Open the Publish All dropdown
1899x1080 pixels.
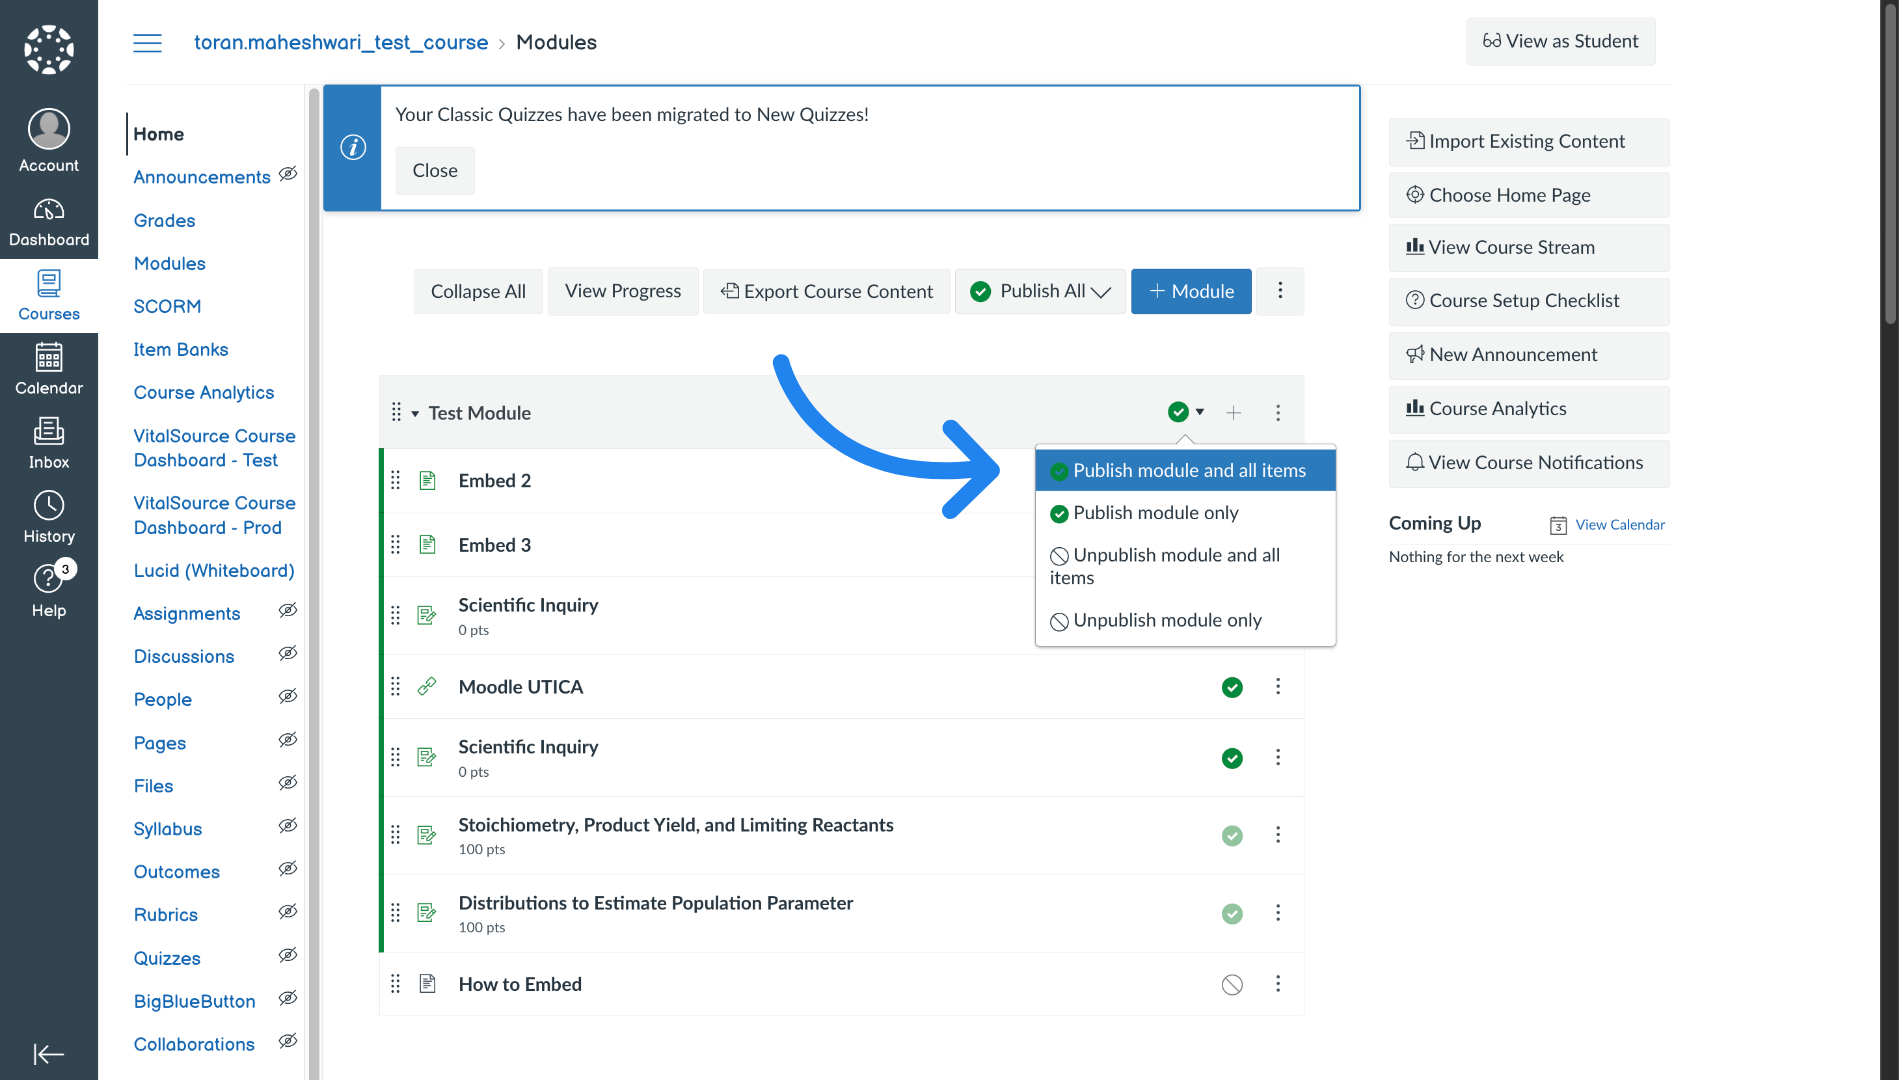[x=1040, y=291]
